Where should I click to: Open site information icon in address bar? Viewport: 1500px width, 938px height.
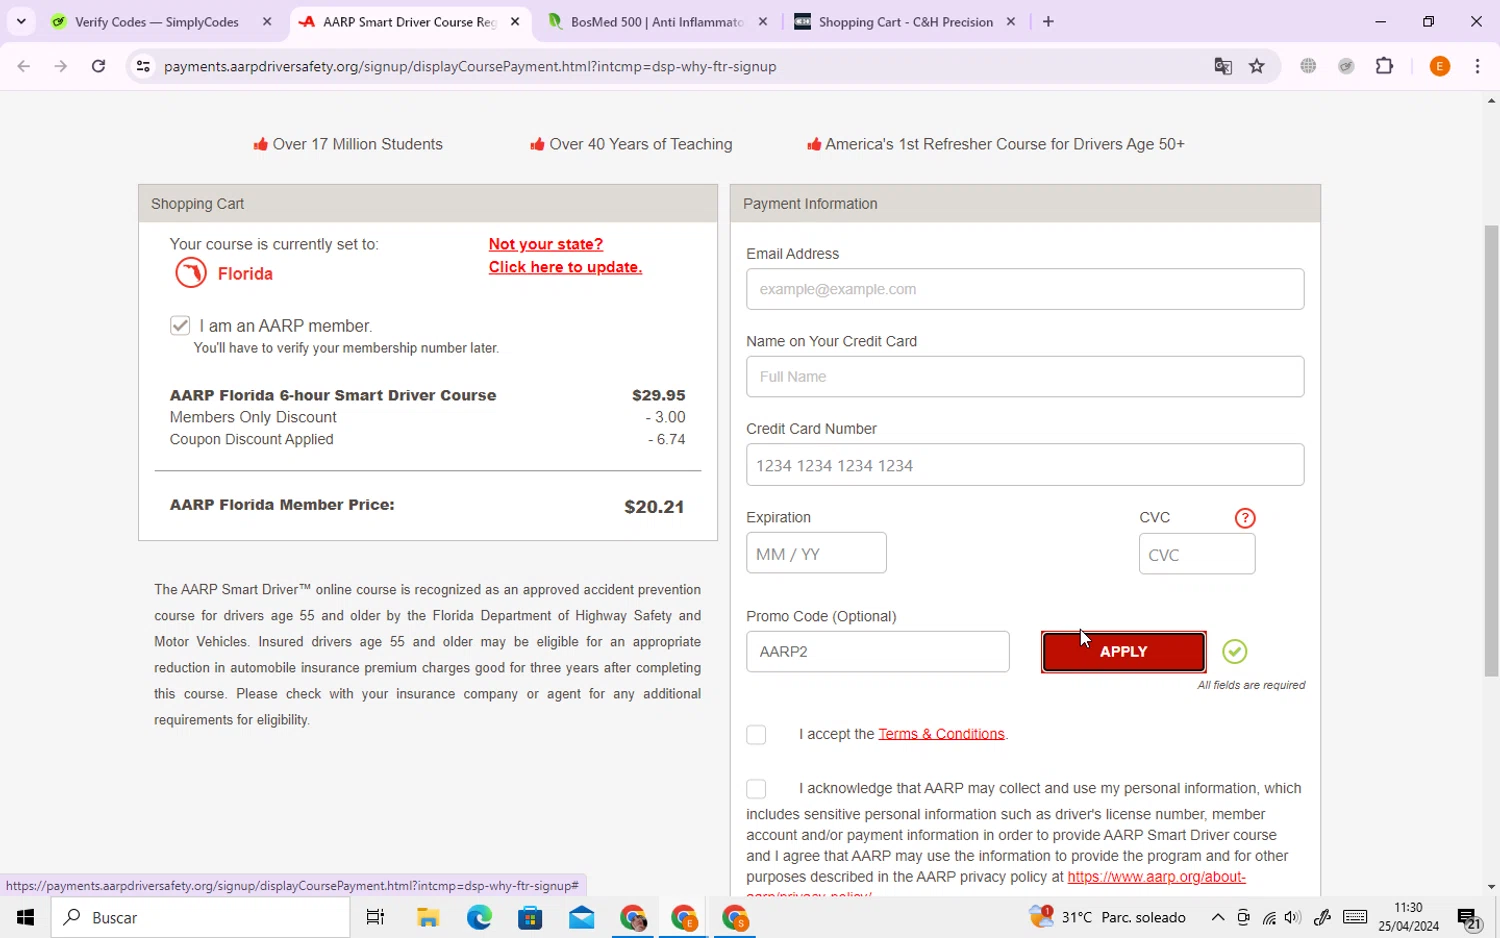click(x=143, y=66)
